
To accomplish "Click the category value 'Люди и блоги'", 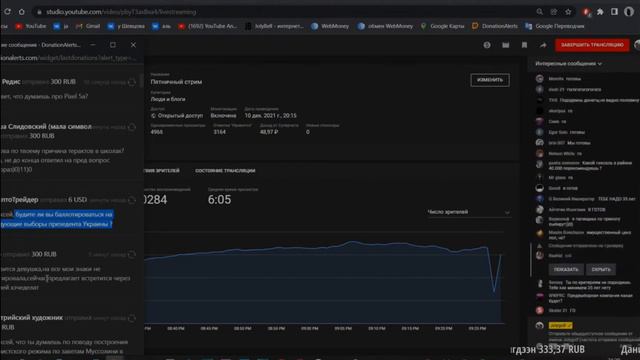I will point(168,99).
